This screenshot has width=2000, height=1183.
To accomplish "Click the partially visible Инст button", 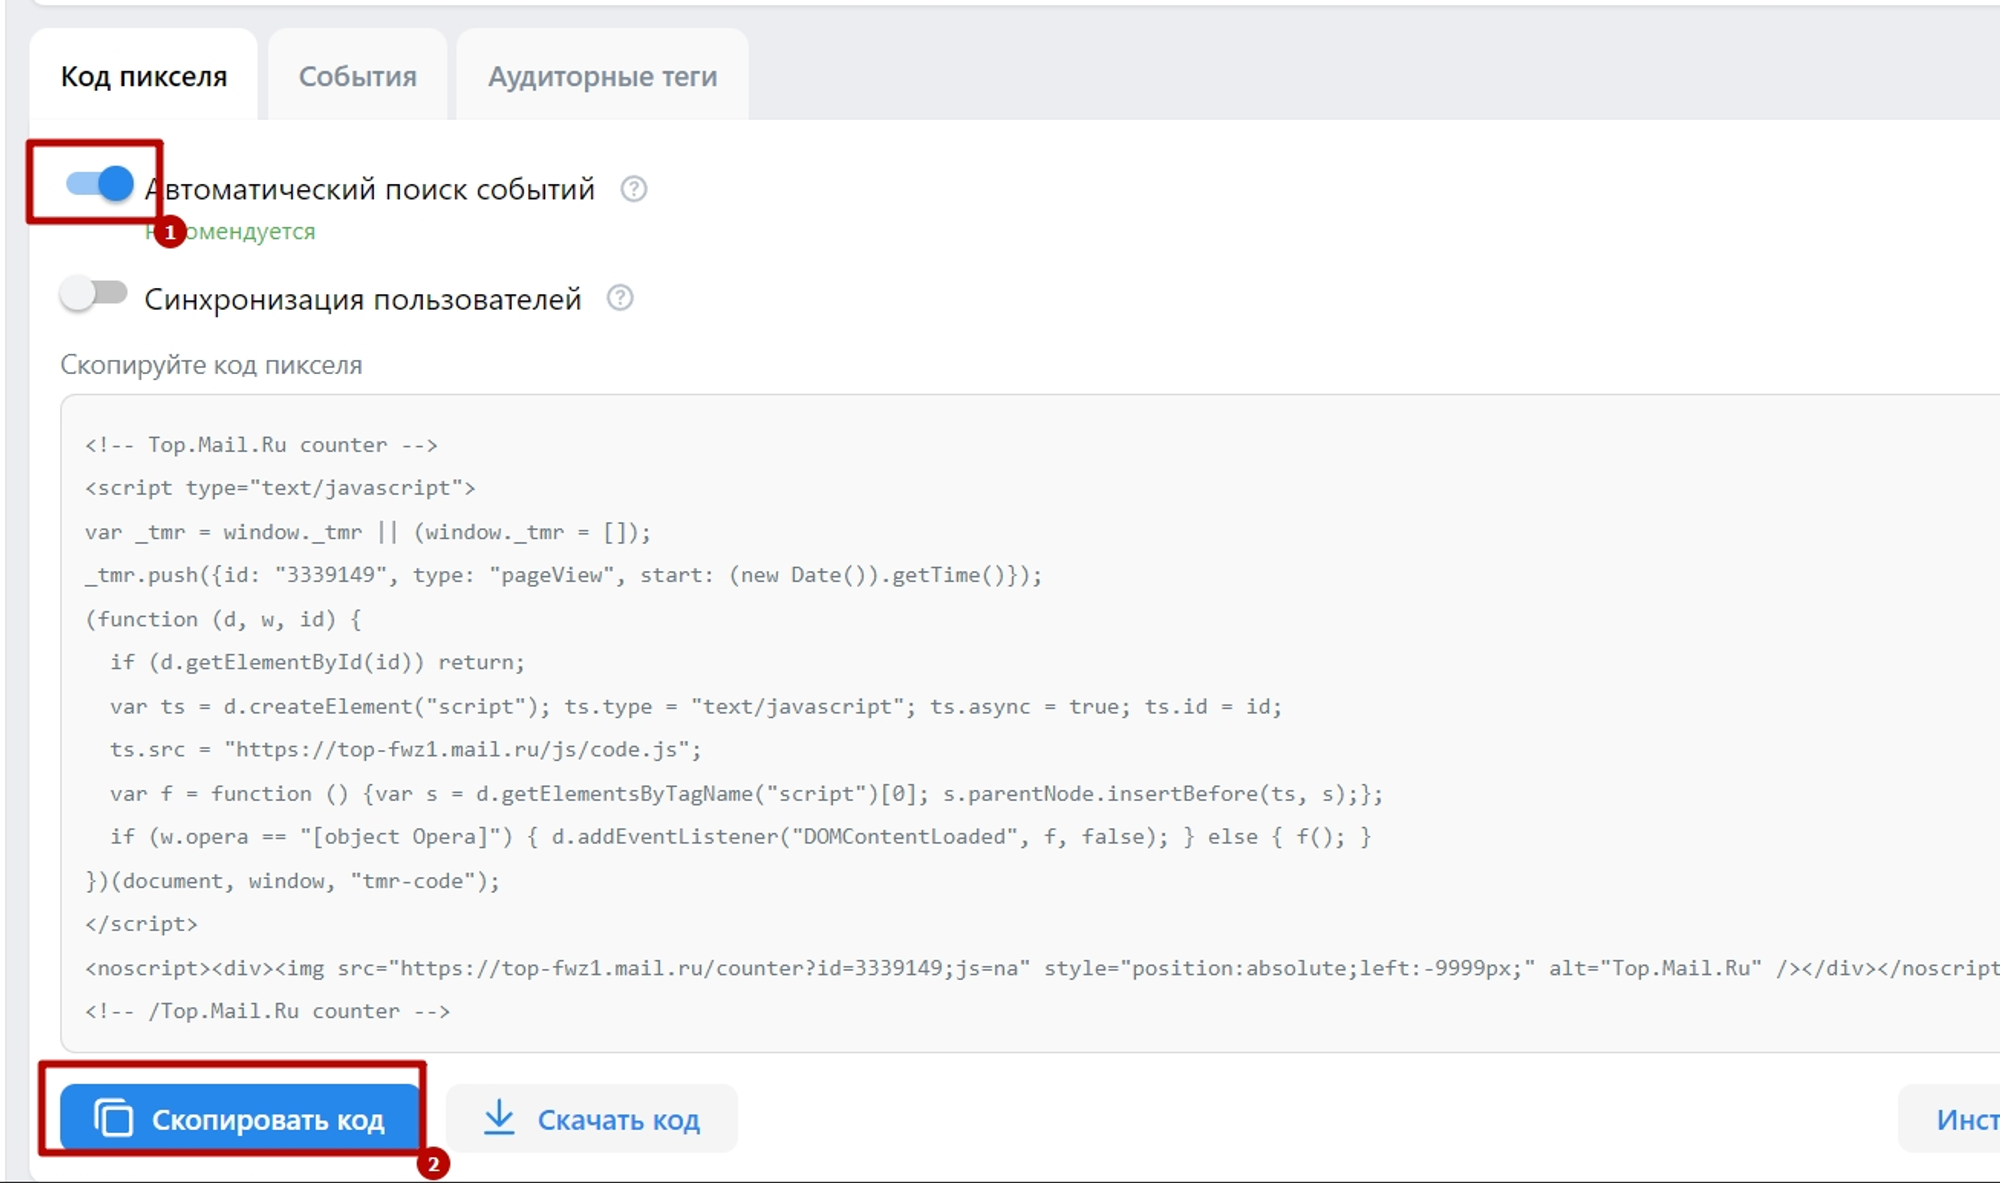I will (x=1950, y=1119).
